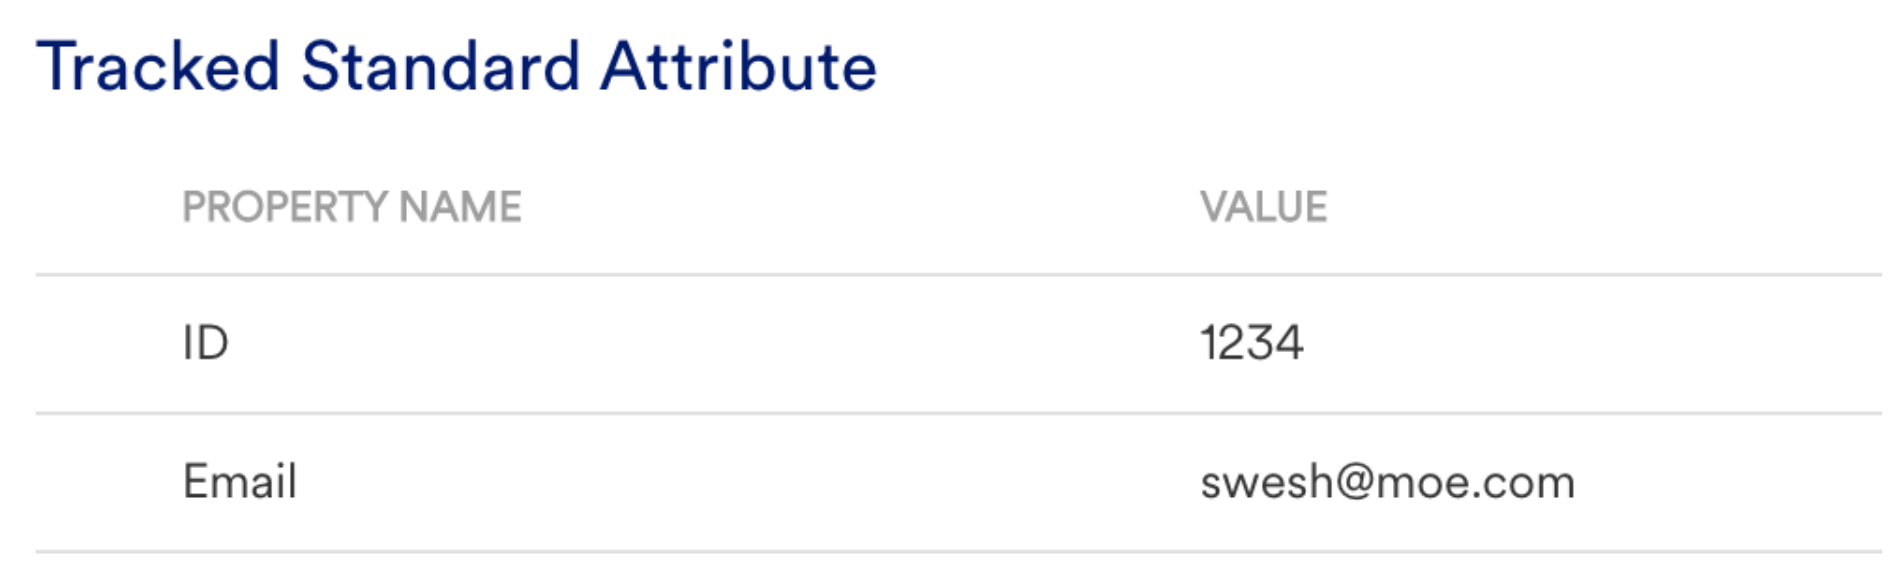Image resolution: width=1892 pixels, height=564 pixels.
Task: Click the divider line below the column headers
Action: 958,274
